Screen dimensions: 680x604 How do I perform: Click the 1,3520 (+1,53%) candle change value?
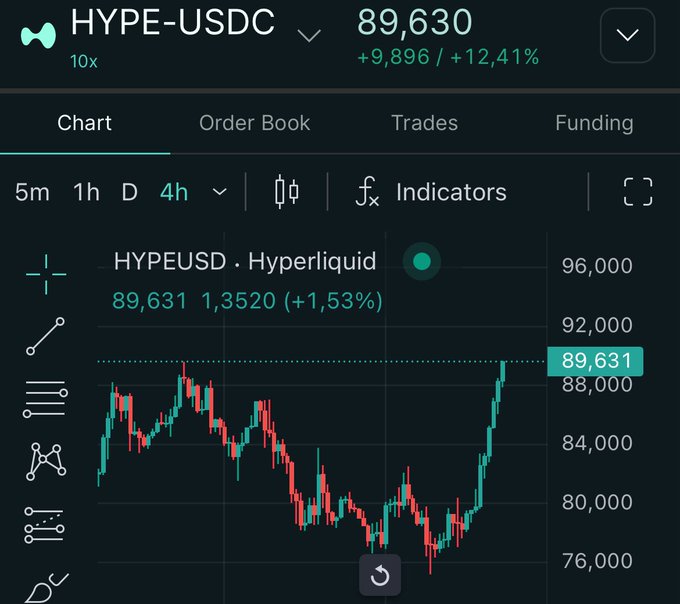[292, 300]
